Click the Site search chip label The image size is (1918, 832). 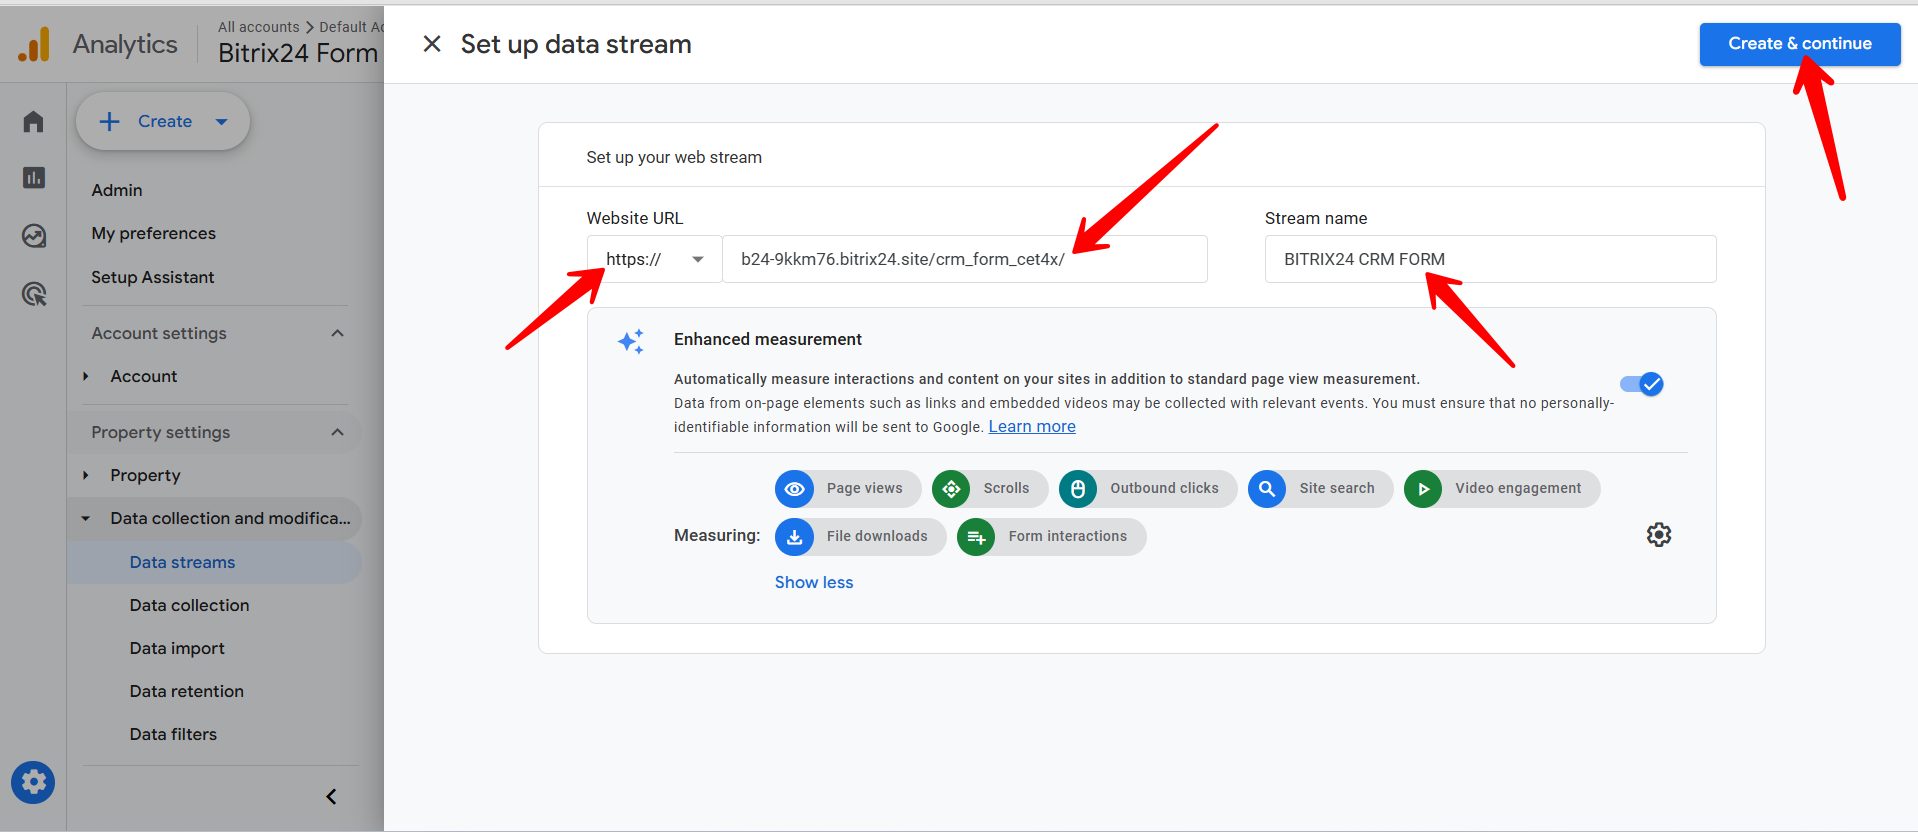coord(1337,489)
